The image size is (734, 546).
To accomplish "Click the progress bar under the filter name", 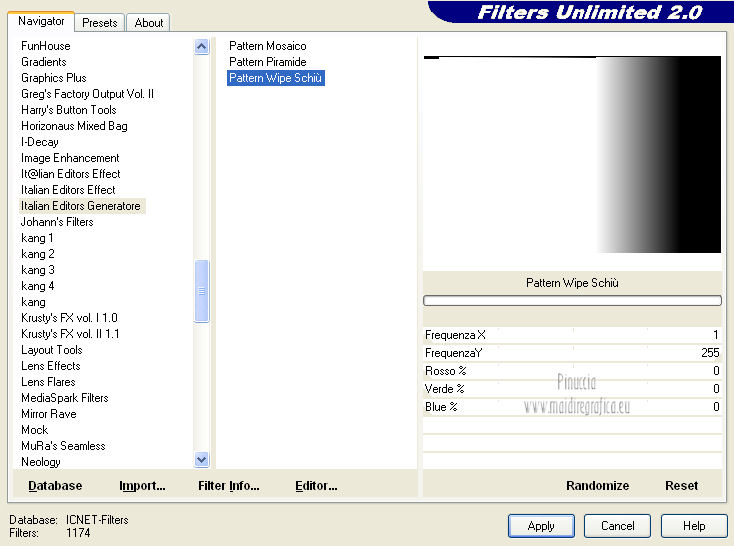I will point(572,301).
